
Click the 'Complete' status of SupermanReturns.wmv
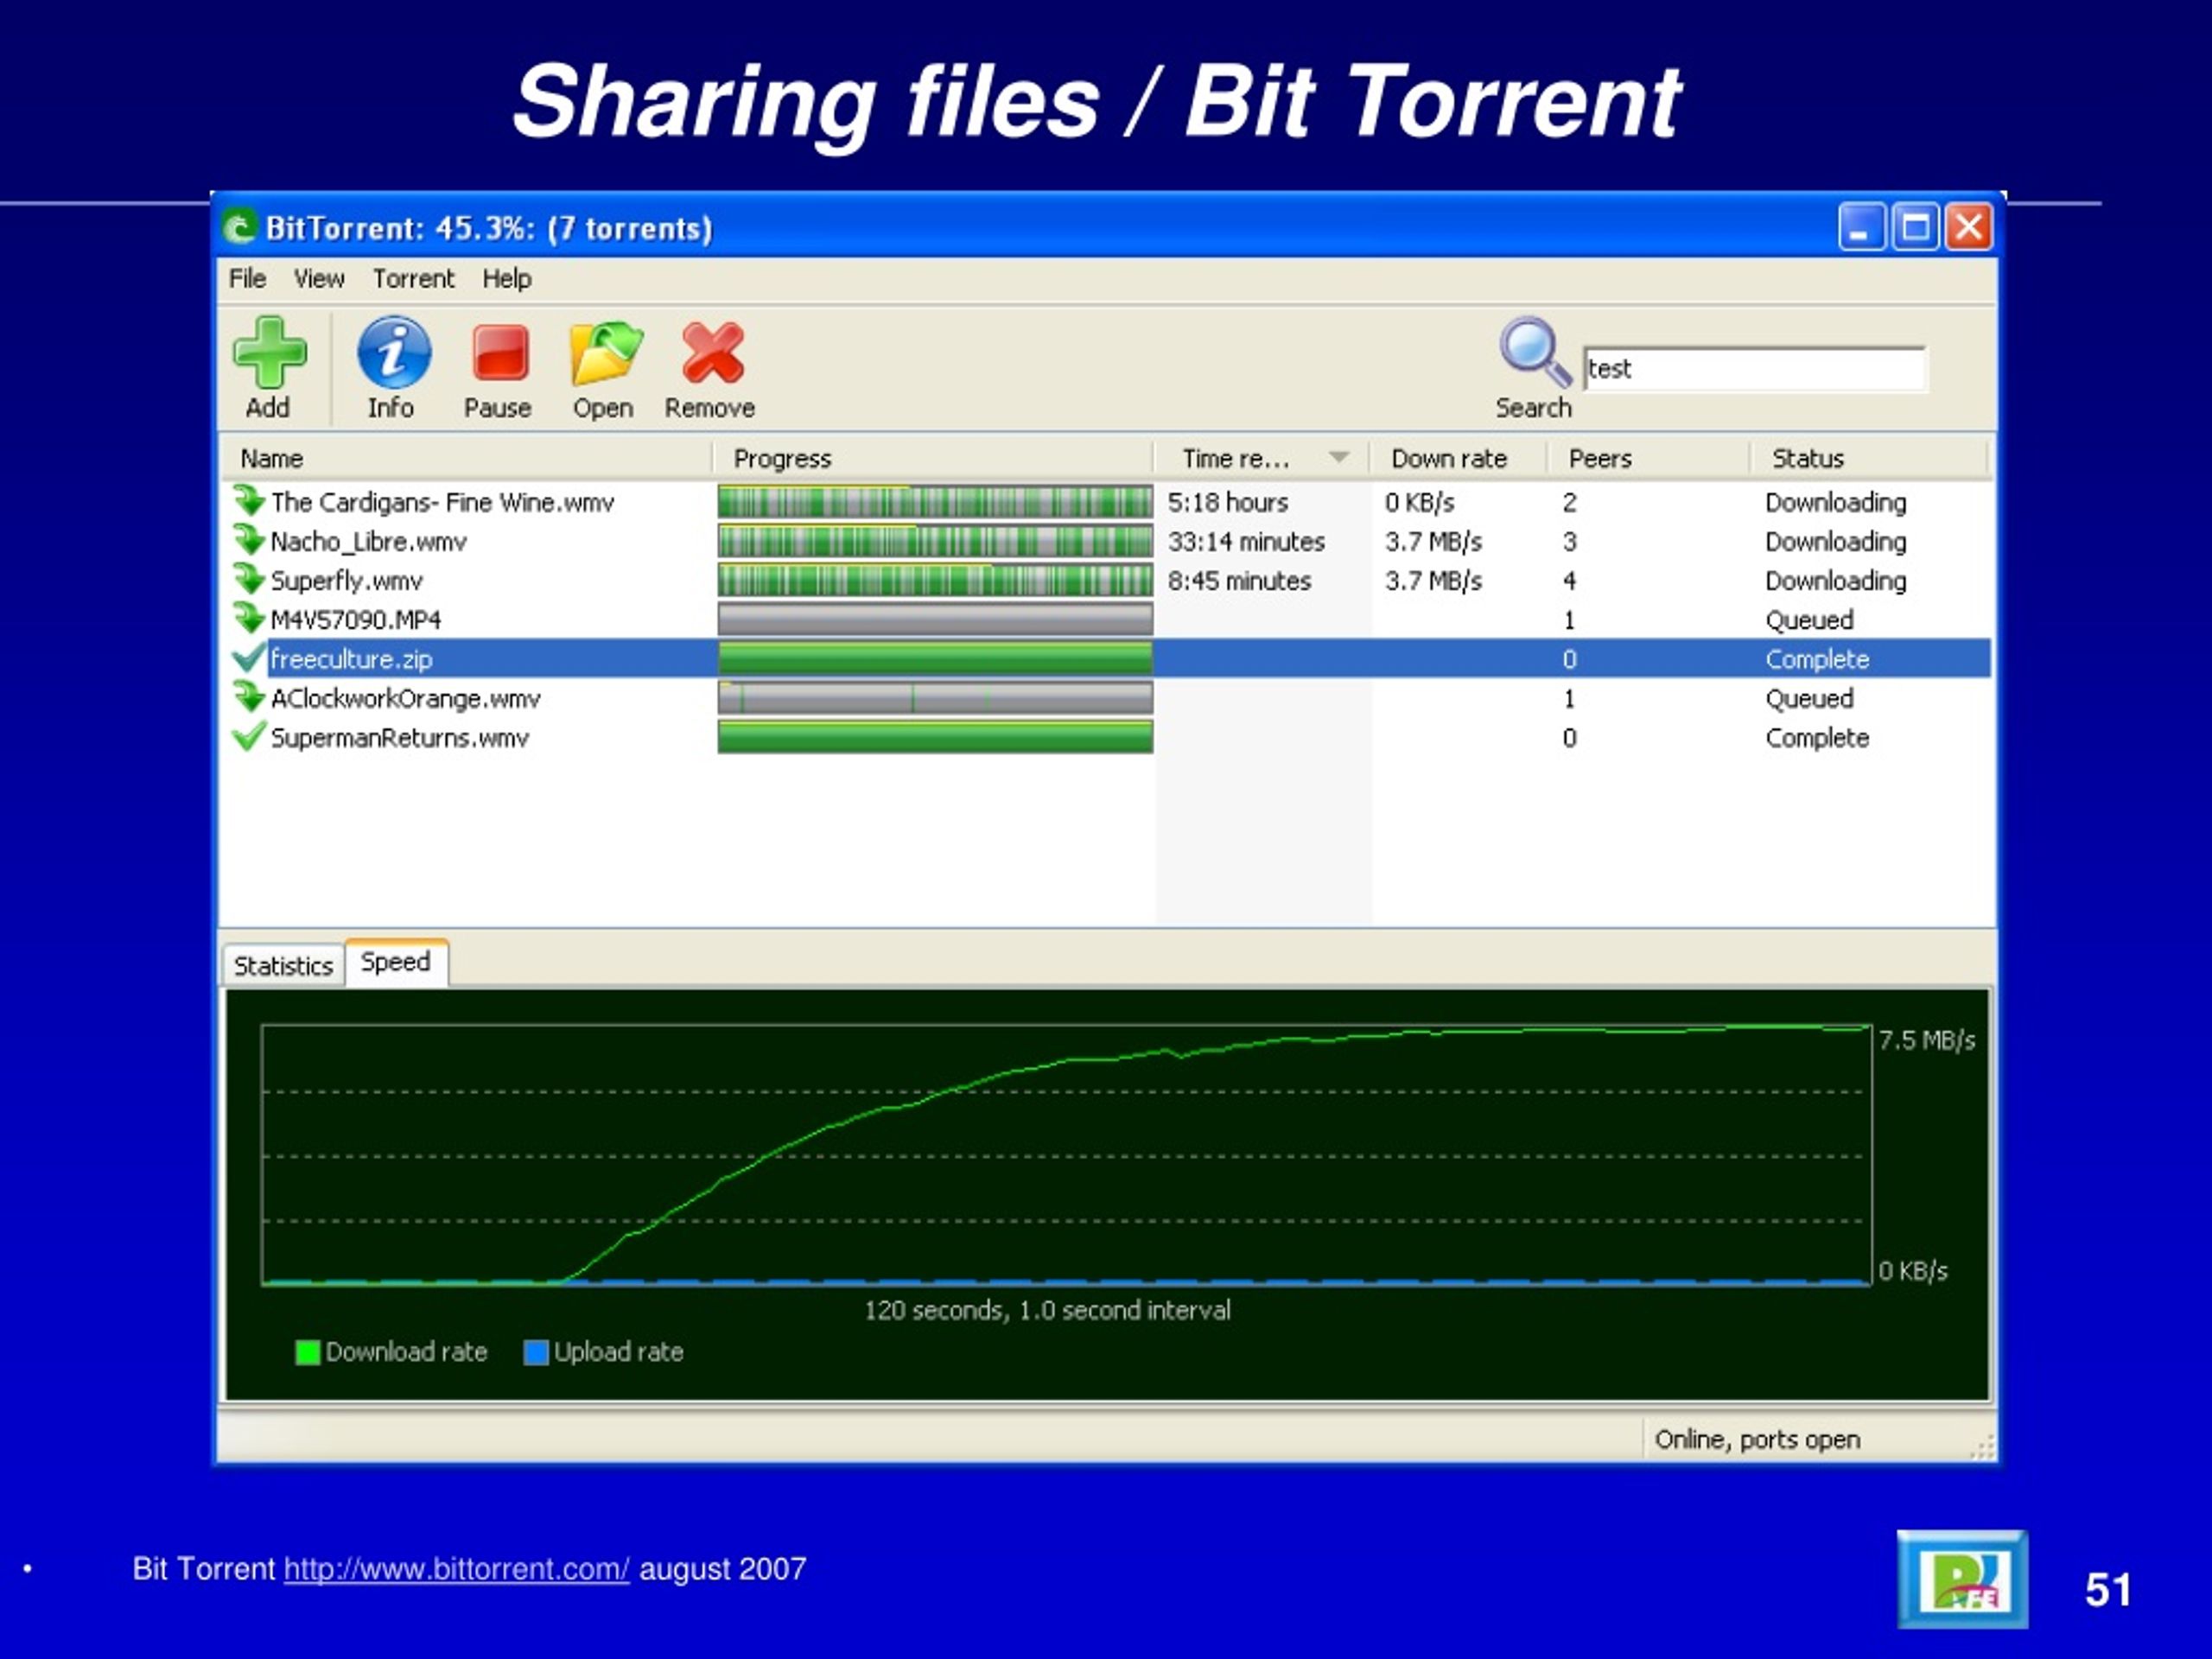pyautogui.click(x=1817, y=737)
